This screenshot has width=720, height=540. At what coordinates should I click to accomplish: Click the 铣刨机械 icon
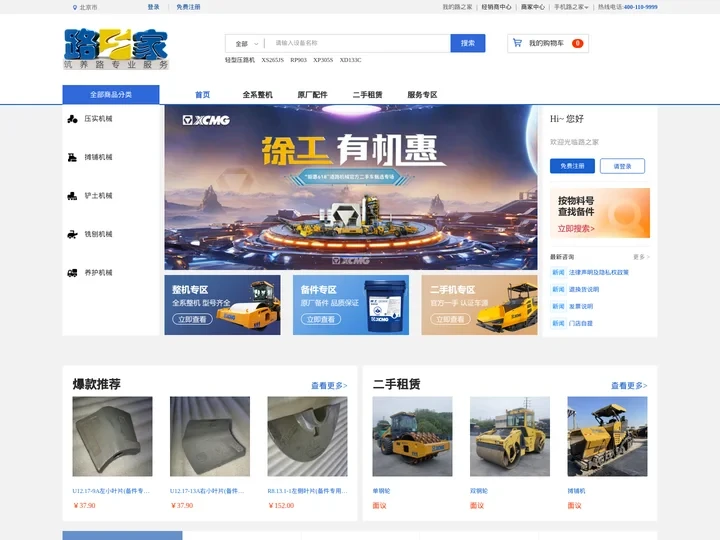click(x=72, y=235)
